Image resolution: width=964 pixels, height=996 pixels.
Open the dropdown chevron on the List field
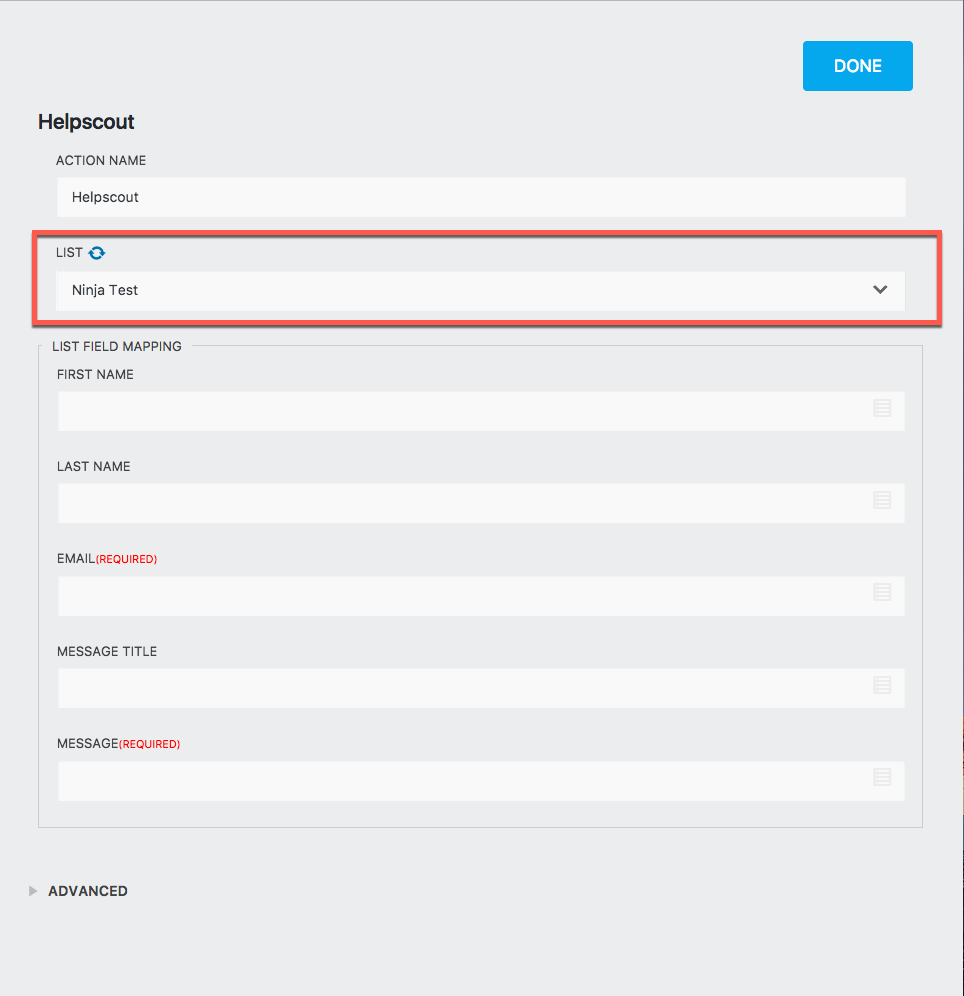coord(880,289)
